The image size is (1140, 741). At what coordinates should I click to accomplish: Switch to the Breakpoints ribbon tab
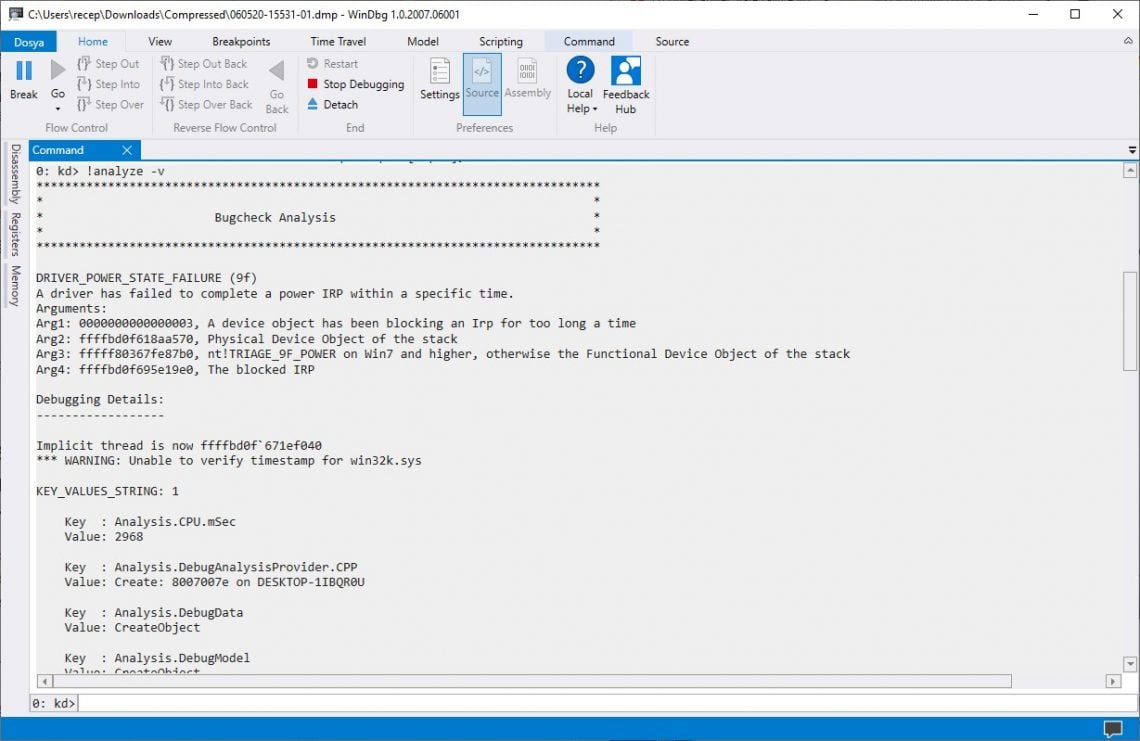coord(241,41)
